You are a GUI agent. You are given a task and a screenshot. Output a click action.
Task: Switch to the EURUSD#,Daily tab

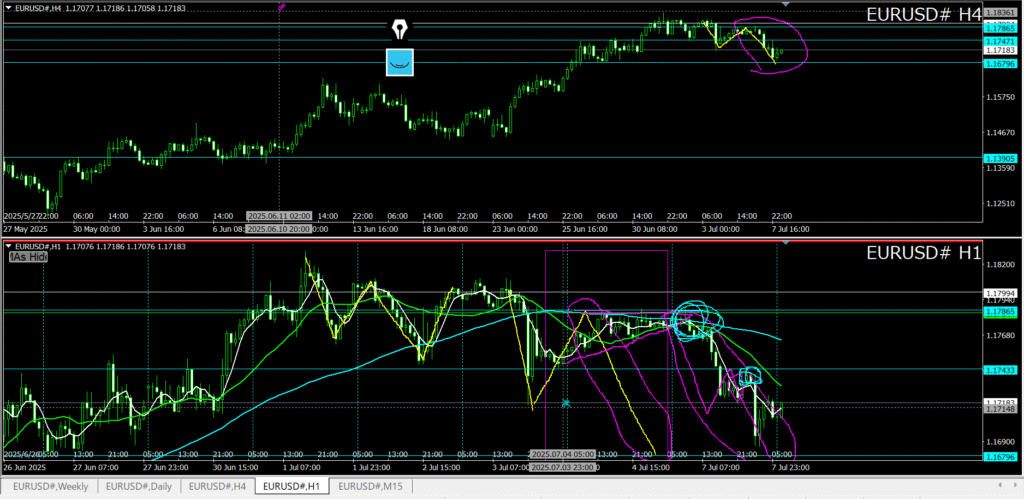point(140,486)
